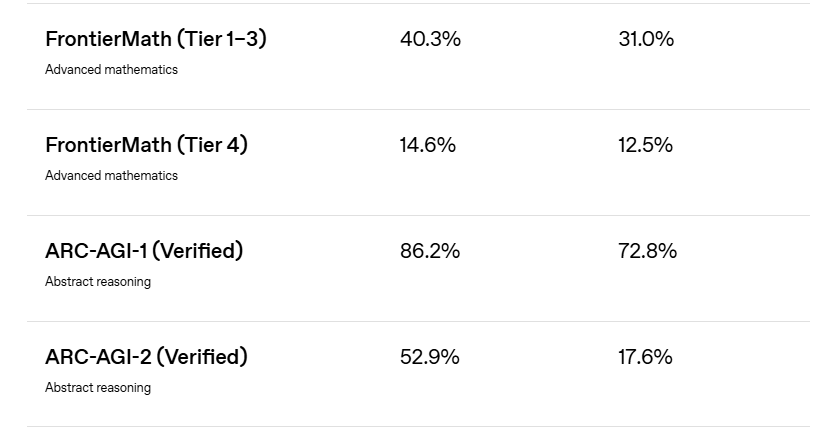Click divider line between ARC-AGI-1 and ARC-AGI-2 rows

[418, 321]
